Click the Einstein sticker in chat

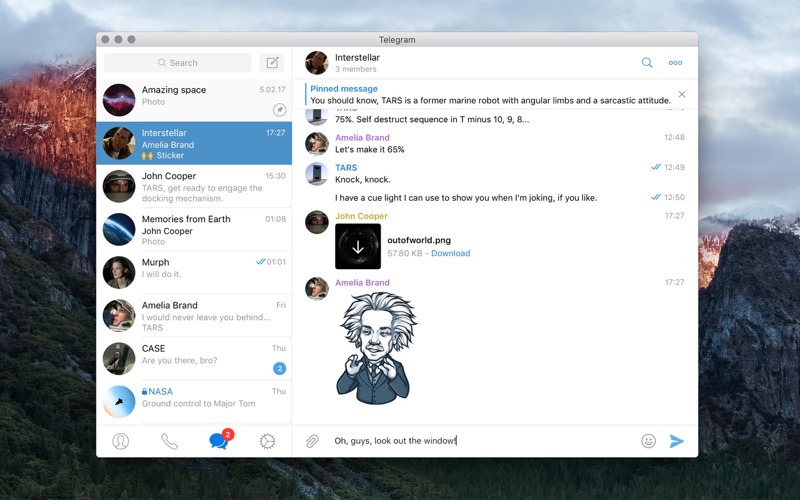click(376, 347)
